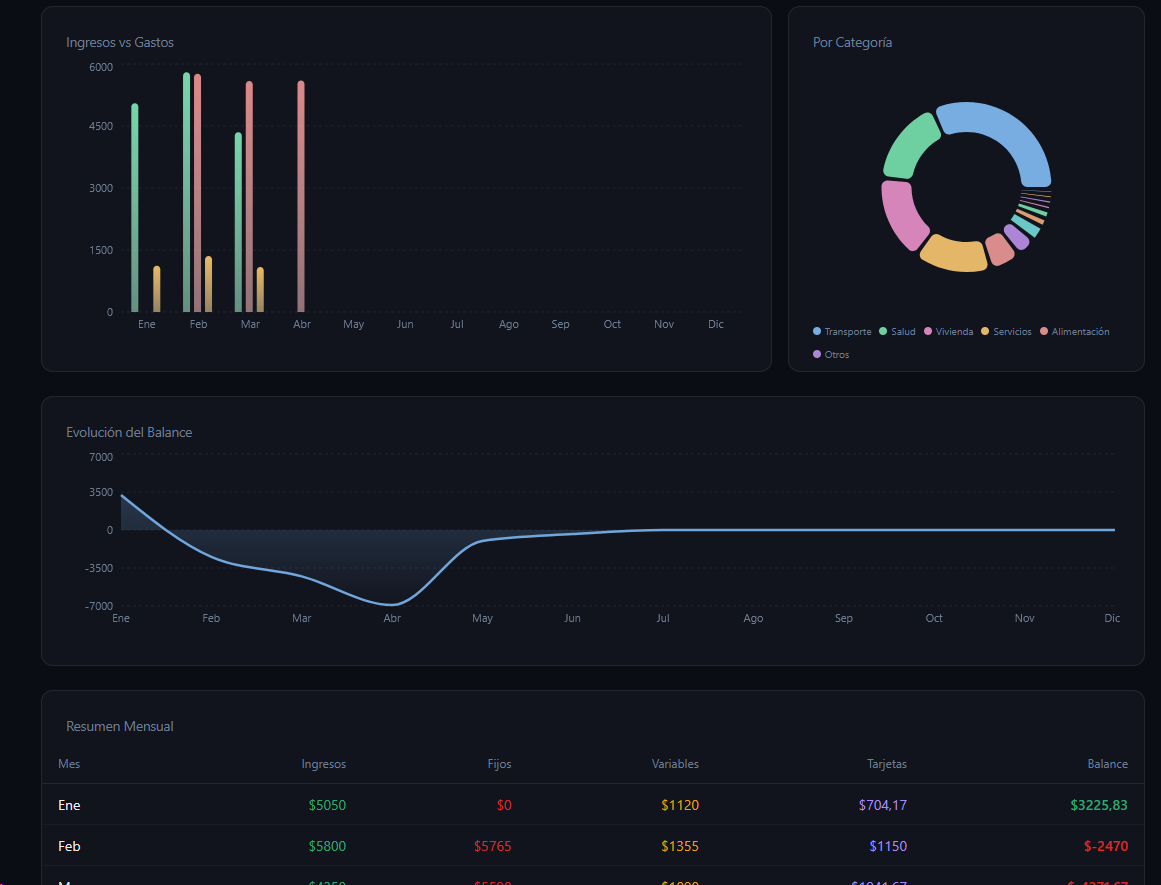Click the yellow Mar bar
This screenshot has height=885, width=1161.
(261, 290)
